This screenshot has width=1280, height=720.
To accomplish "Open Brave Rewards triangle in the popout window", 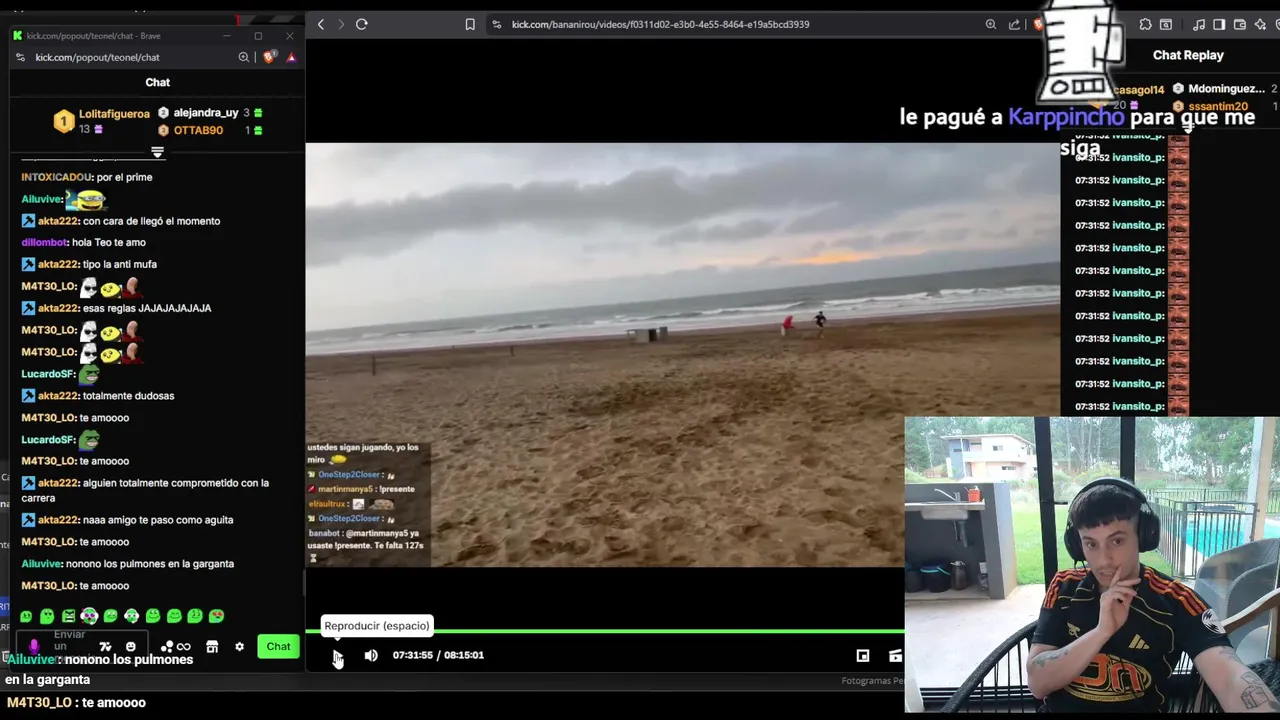I will pyautogui.click(x=291, y=58).
